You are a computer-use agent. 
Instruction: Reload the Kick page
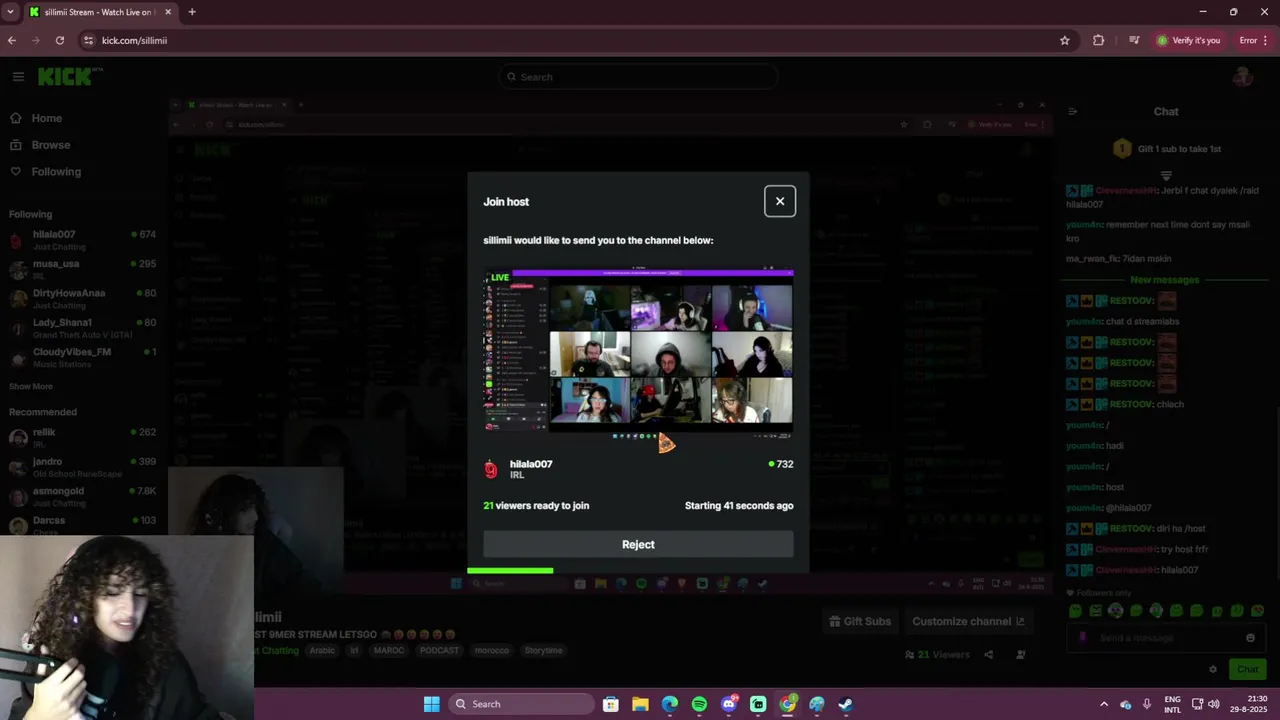tap(60, 40)
